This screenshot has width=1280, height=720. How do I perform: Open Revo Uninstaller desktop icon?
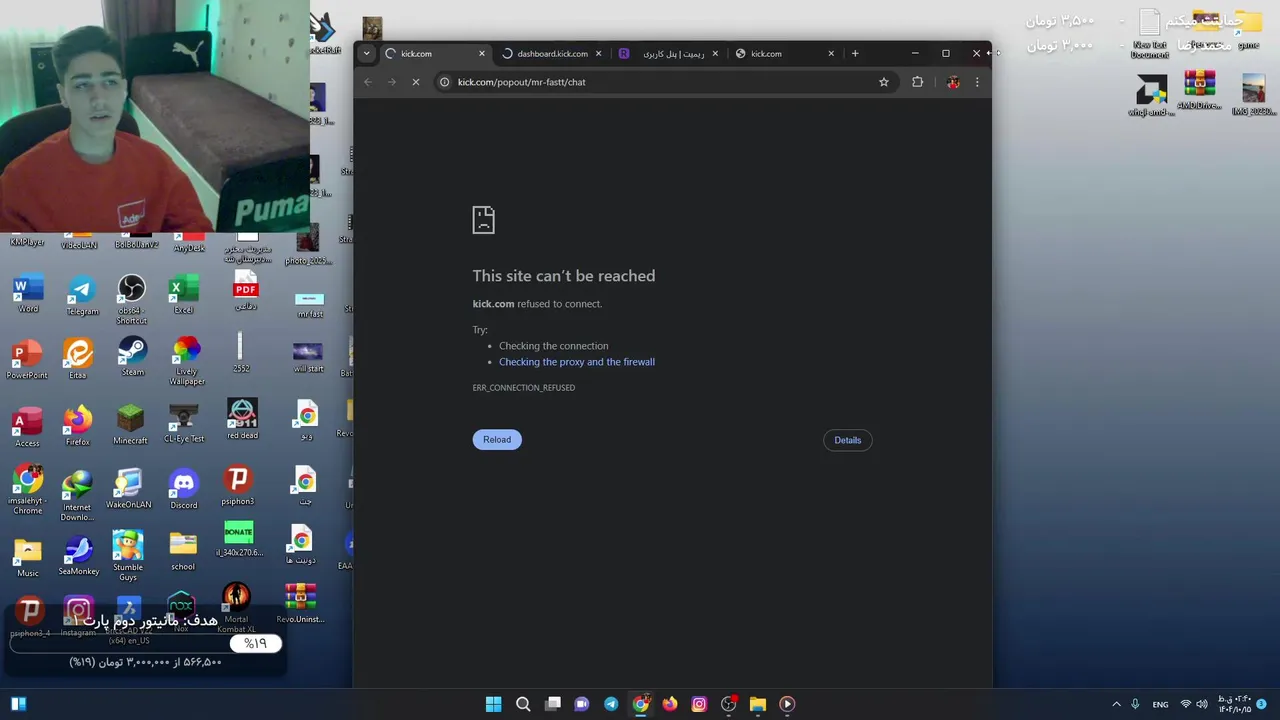pos(300,605)
